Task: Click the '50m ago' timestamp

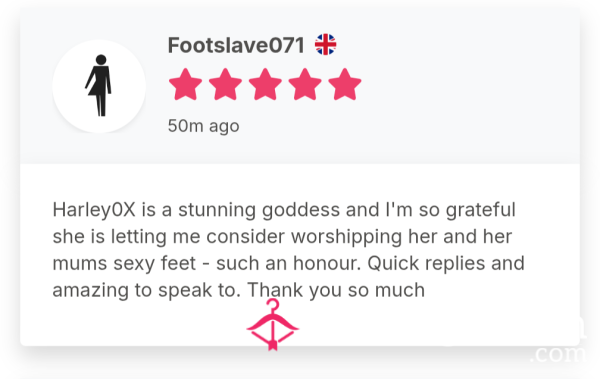Action: tap(204, 126)
